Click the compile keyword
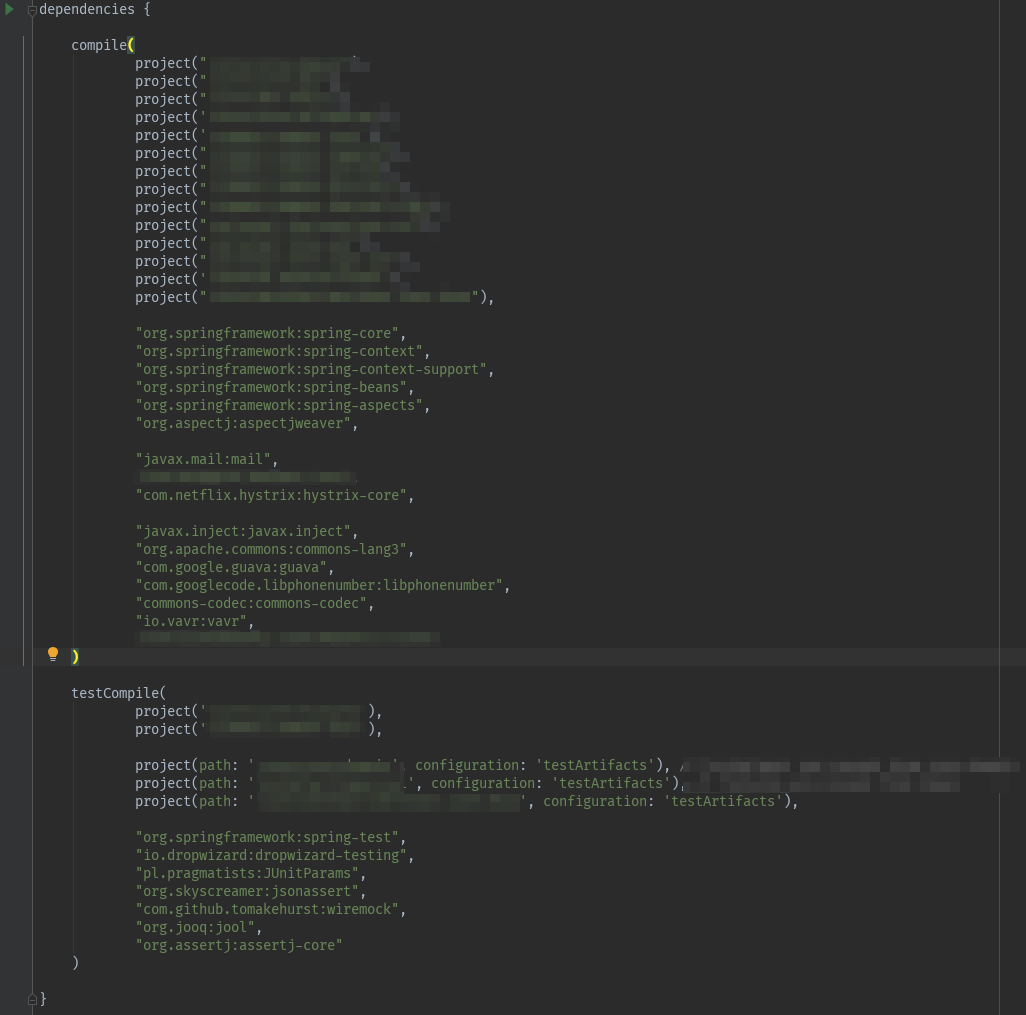This screenshot has height=1015, width=1026. pos(99,45)
